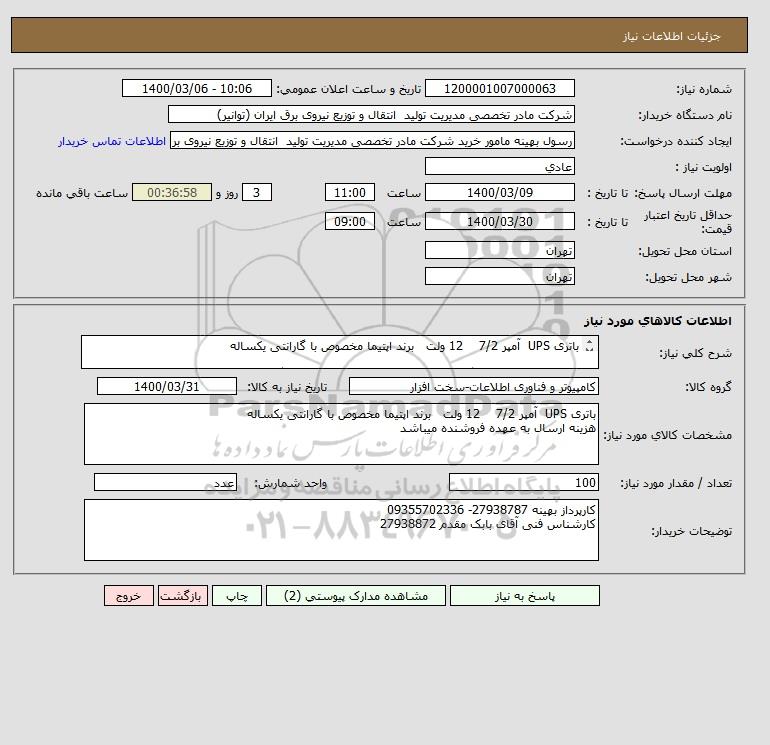Click the validity hour field 09:00

point(350,221)
